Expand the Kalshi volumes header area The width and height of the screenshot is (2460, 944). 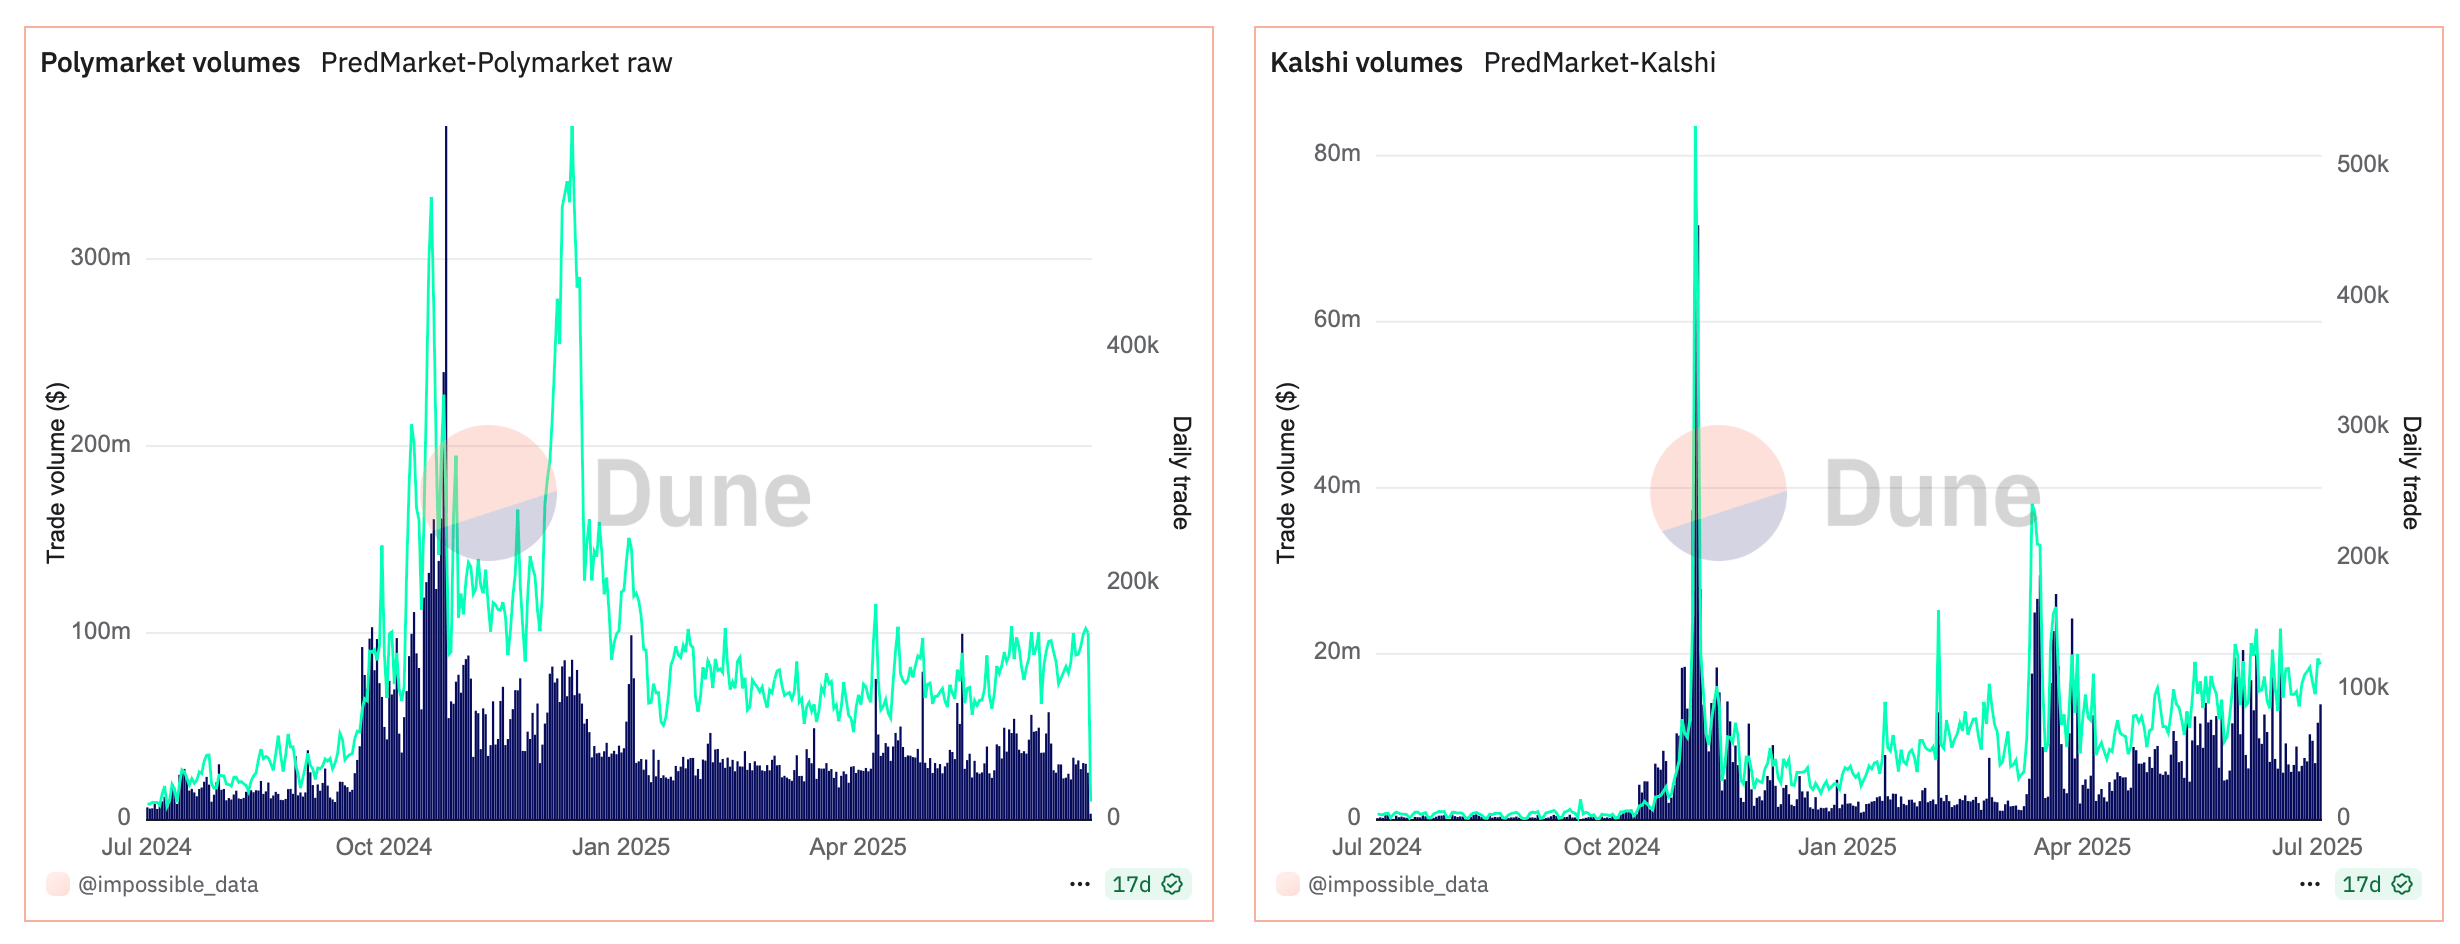pyautogui.click(x=1366, y=62)
